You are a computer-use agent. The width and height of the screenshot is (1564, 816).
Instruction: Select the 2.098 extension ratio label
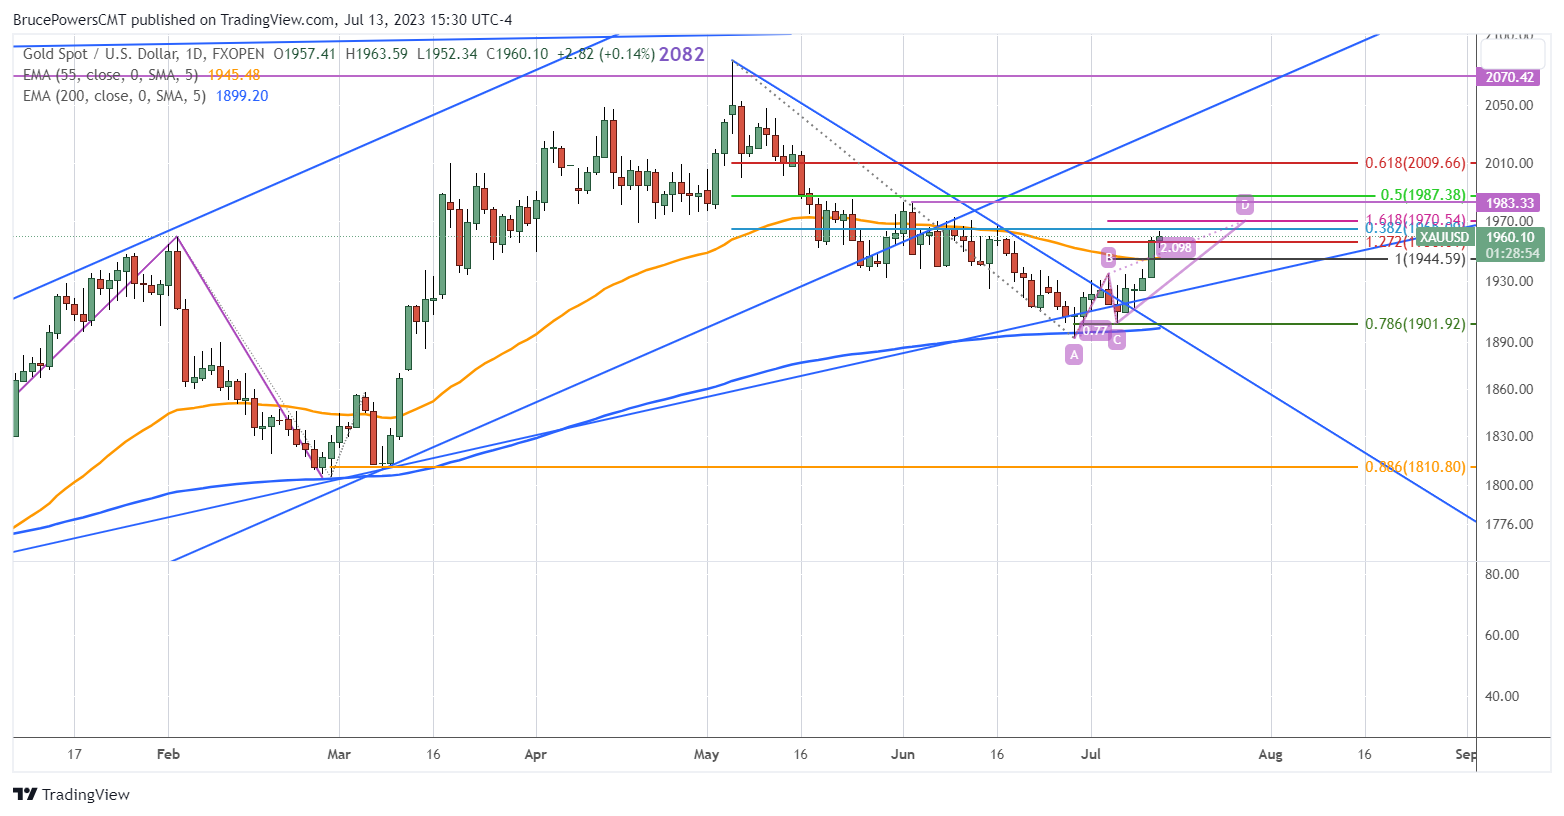pyautogui.click(x=1175, y=247)
